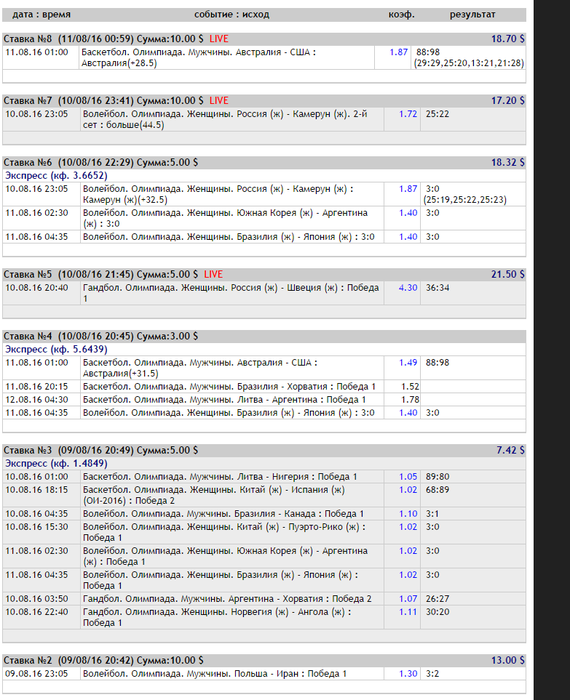Screen dimensions: 570x700
Task: Click the date 10.08.16 22:40 in Ставка №3
Action: (37, 612)
